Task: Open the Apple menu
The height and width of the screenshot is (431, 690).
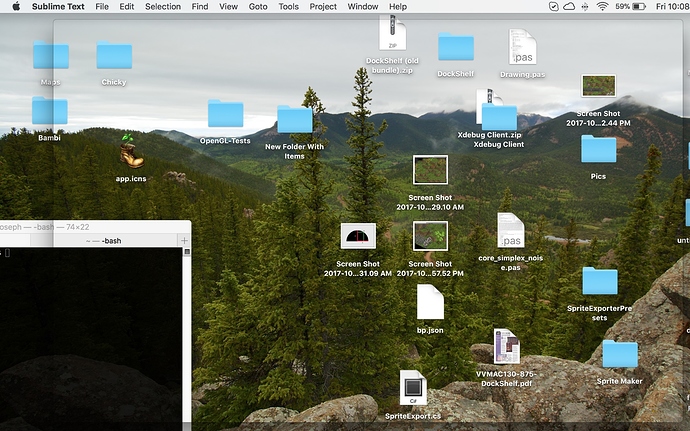Action: pos(15,7)
